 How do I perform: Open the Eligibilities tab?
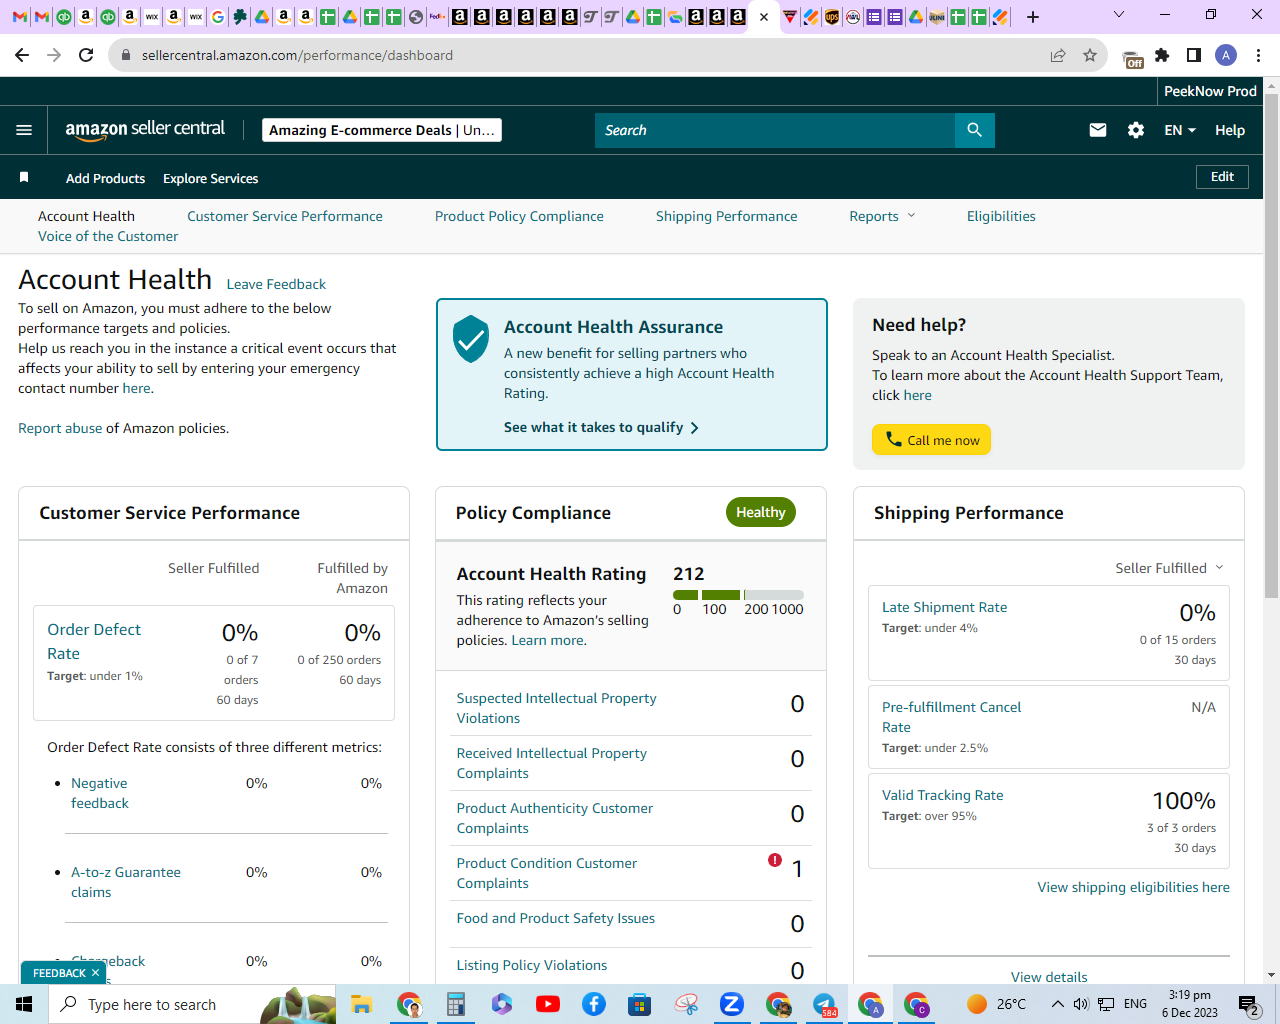[1001, 216]
